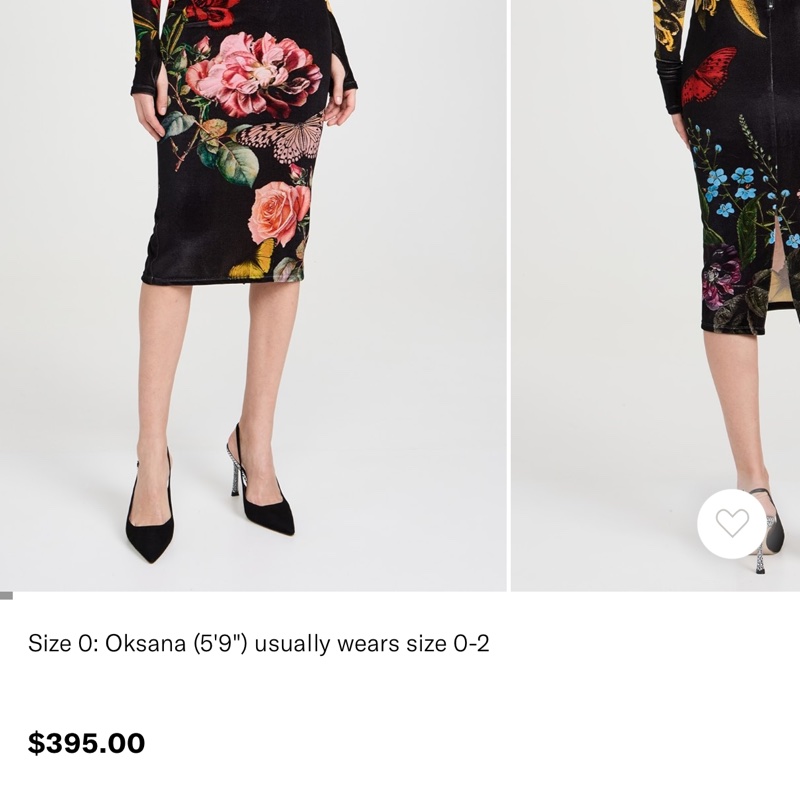Tap the heart wishlist icon

click(732, 523)
